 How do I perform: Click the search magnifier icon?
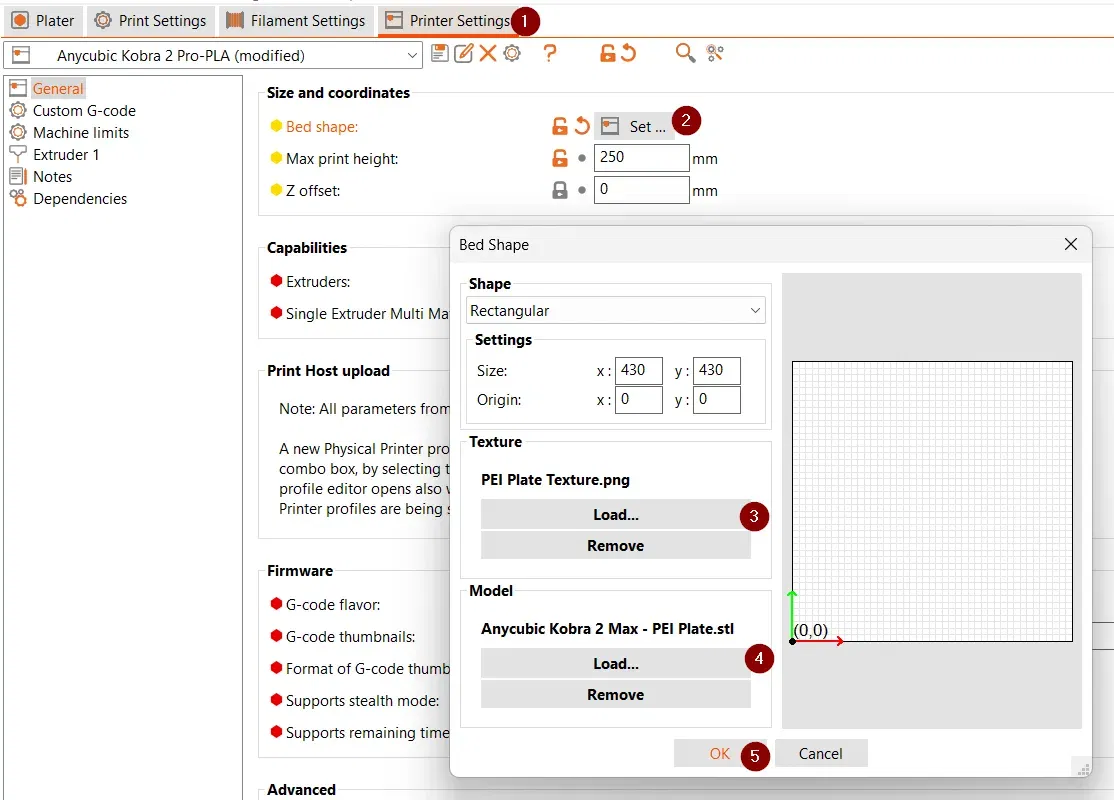coord(685,53)
